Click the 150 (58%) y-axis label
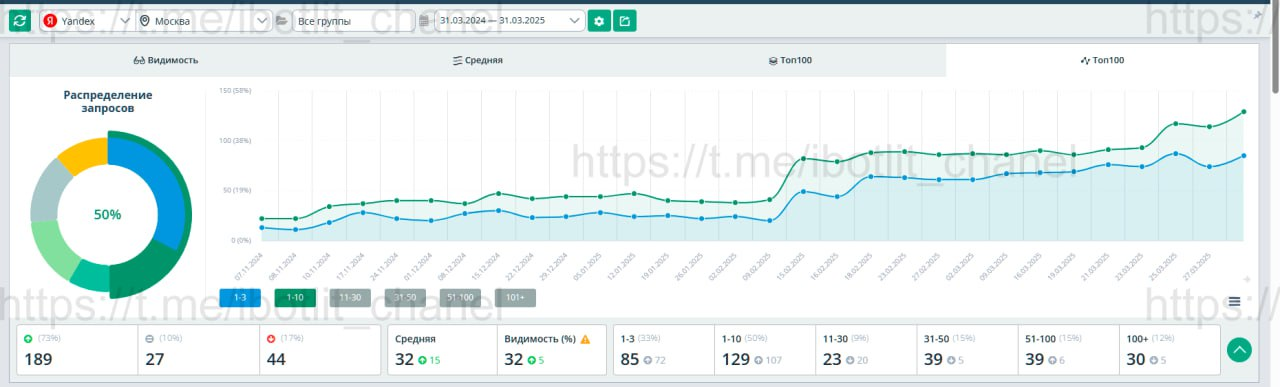1280x387 pixels. click(x=235, y=91)
